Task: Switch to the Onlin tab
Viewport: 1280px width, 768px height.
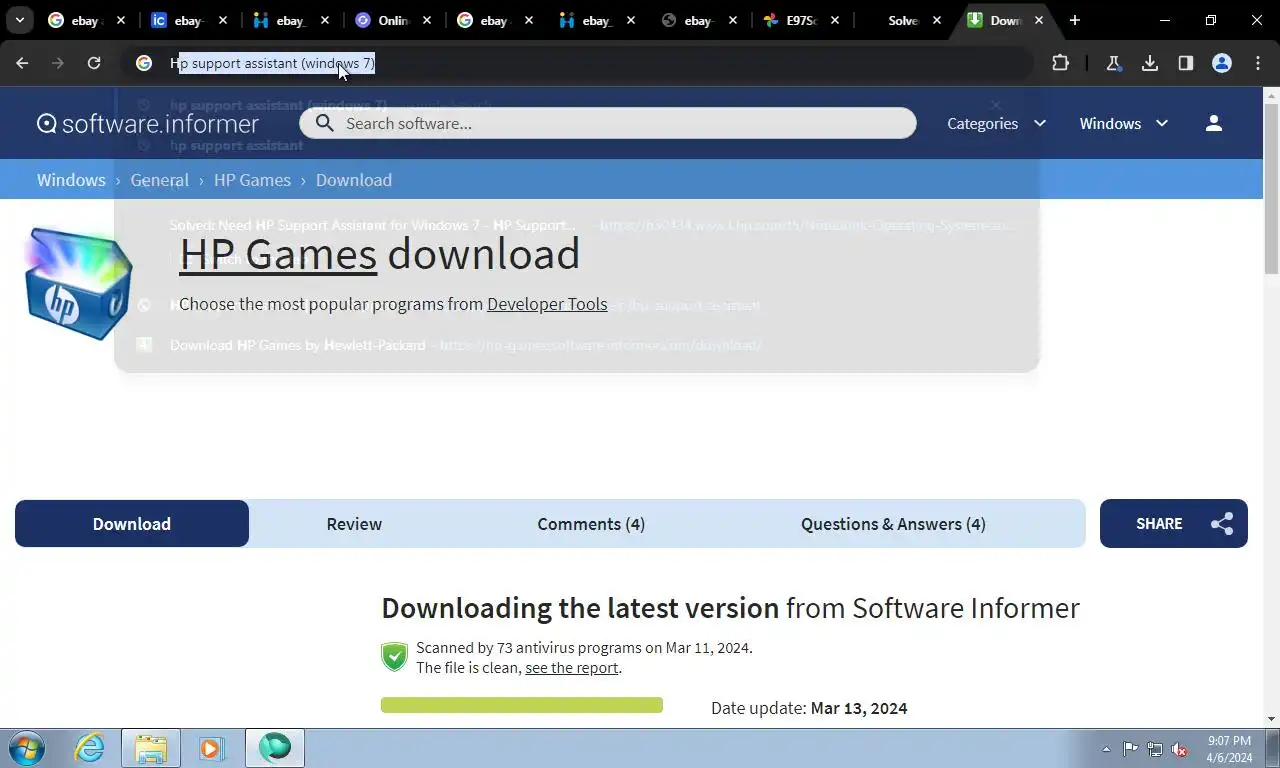Action: tap(394, 20)
